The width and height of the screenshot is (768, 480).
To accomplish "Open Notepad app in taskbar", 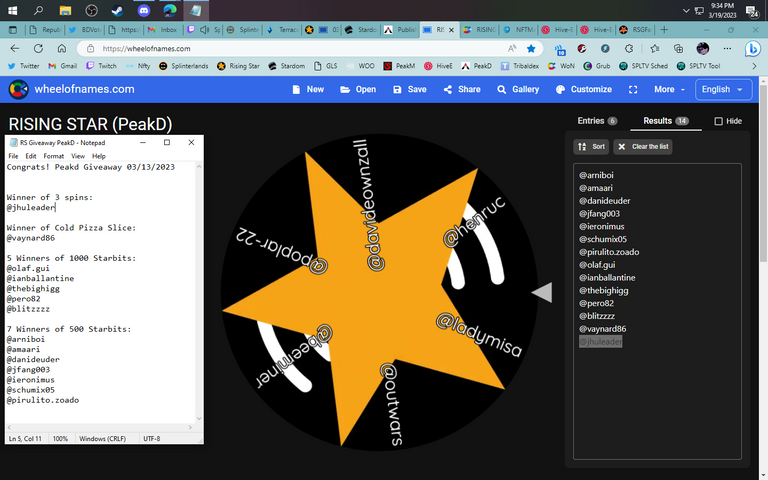I will 196,10.
